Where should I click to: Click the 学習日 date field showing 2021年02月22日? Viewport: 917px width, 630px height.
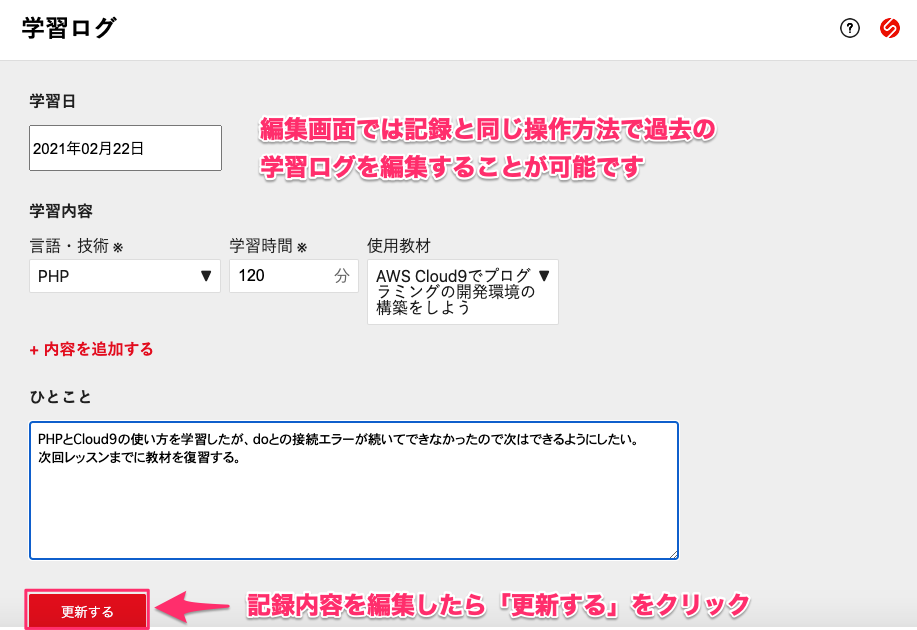124,147
